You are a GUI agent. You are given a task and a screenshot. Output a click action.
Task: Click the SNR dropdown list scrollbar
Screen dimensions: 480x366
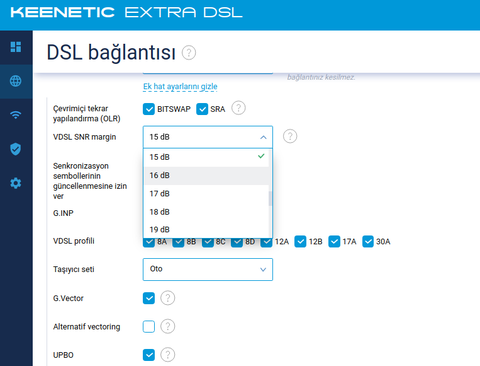270,199
